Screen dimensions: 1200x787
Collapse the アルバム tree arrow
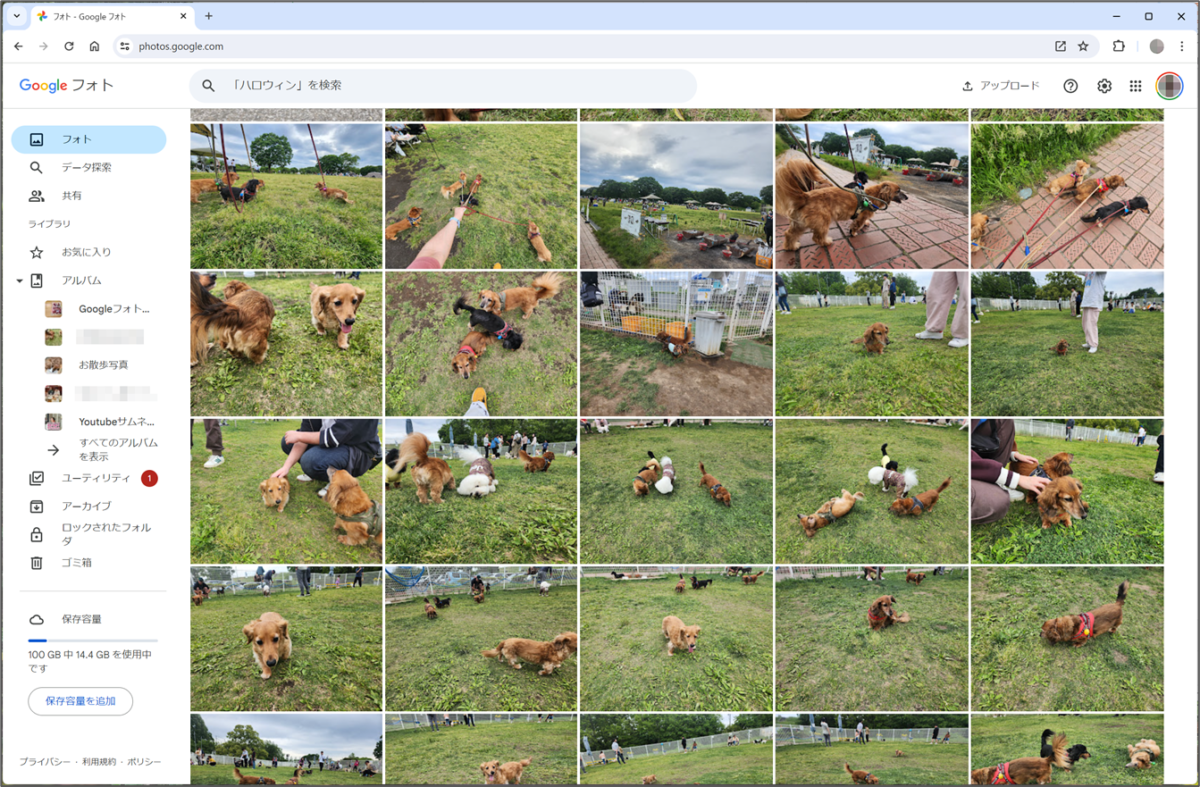19,281
